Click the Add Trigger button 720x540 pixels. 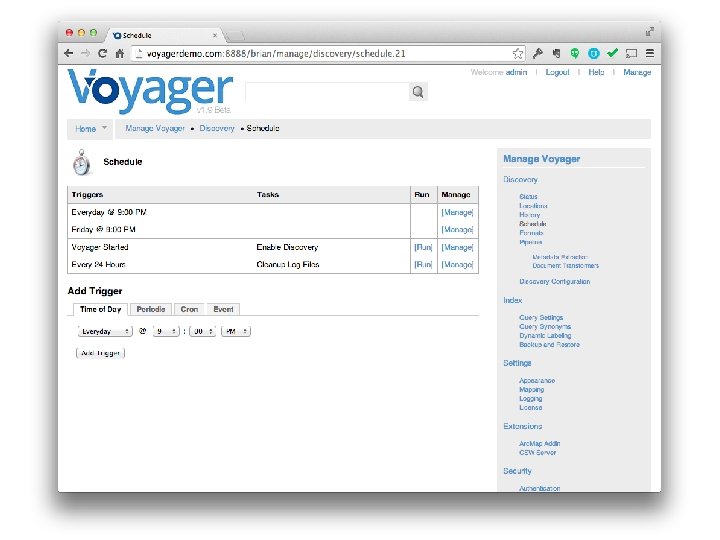point(100,353)
